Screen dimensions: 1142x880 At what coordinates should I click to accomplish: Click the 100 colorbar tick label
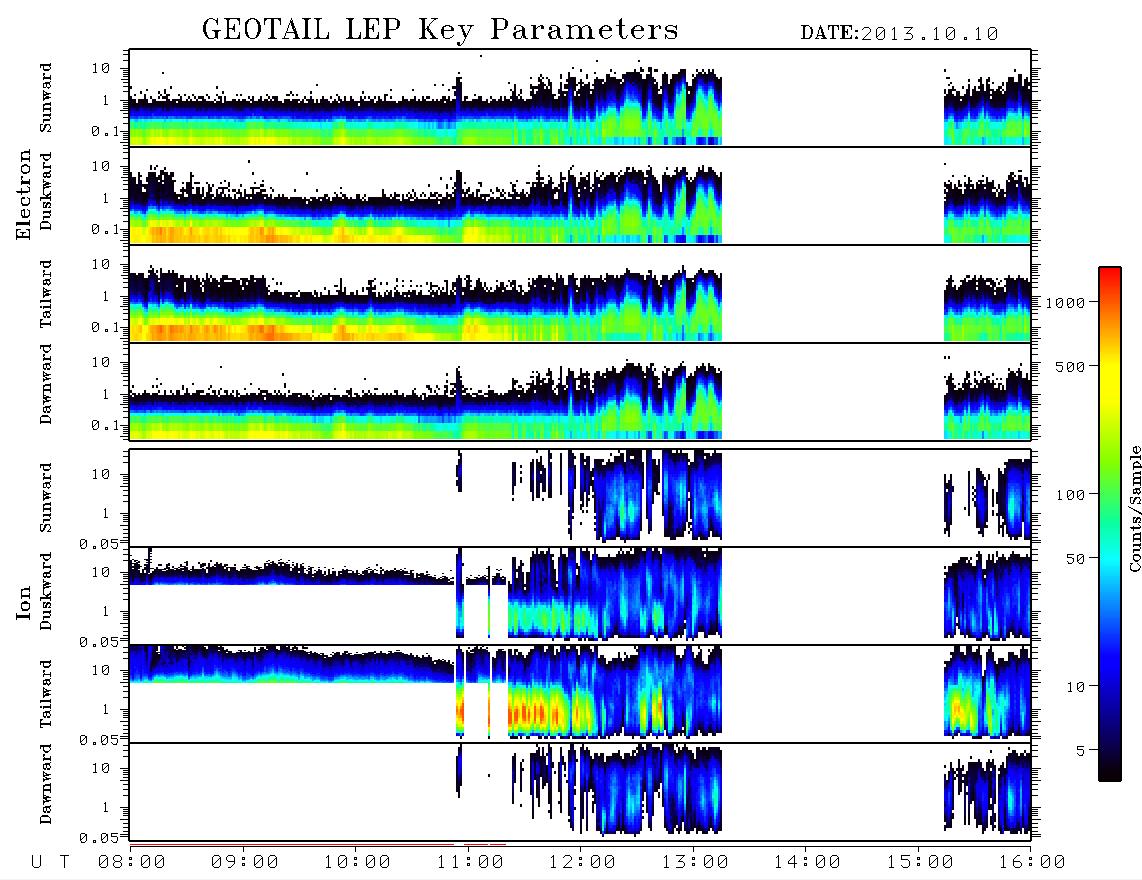coord(1070,495)
